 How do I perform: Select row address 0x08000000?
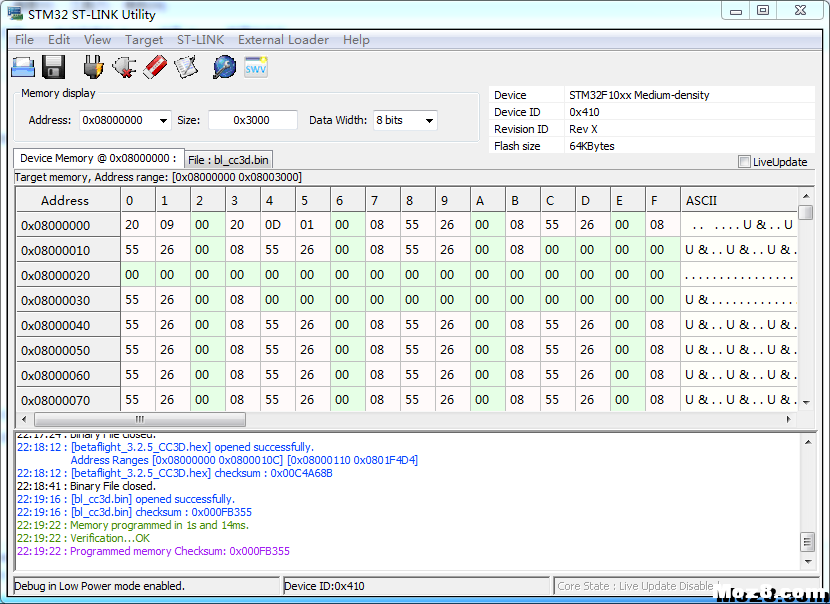coord(68,226)
